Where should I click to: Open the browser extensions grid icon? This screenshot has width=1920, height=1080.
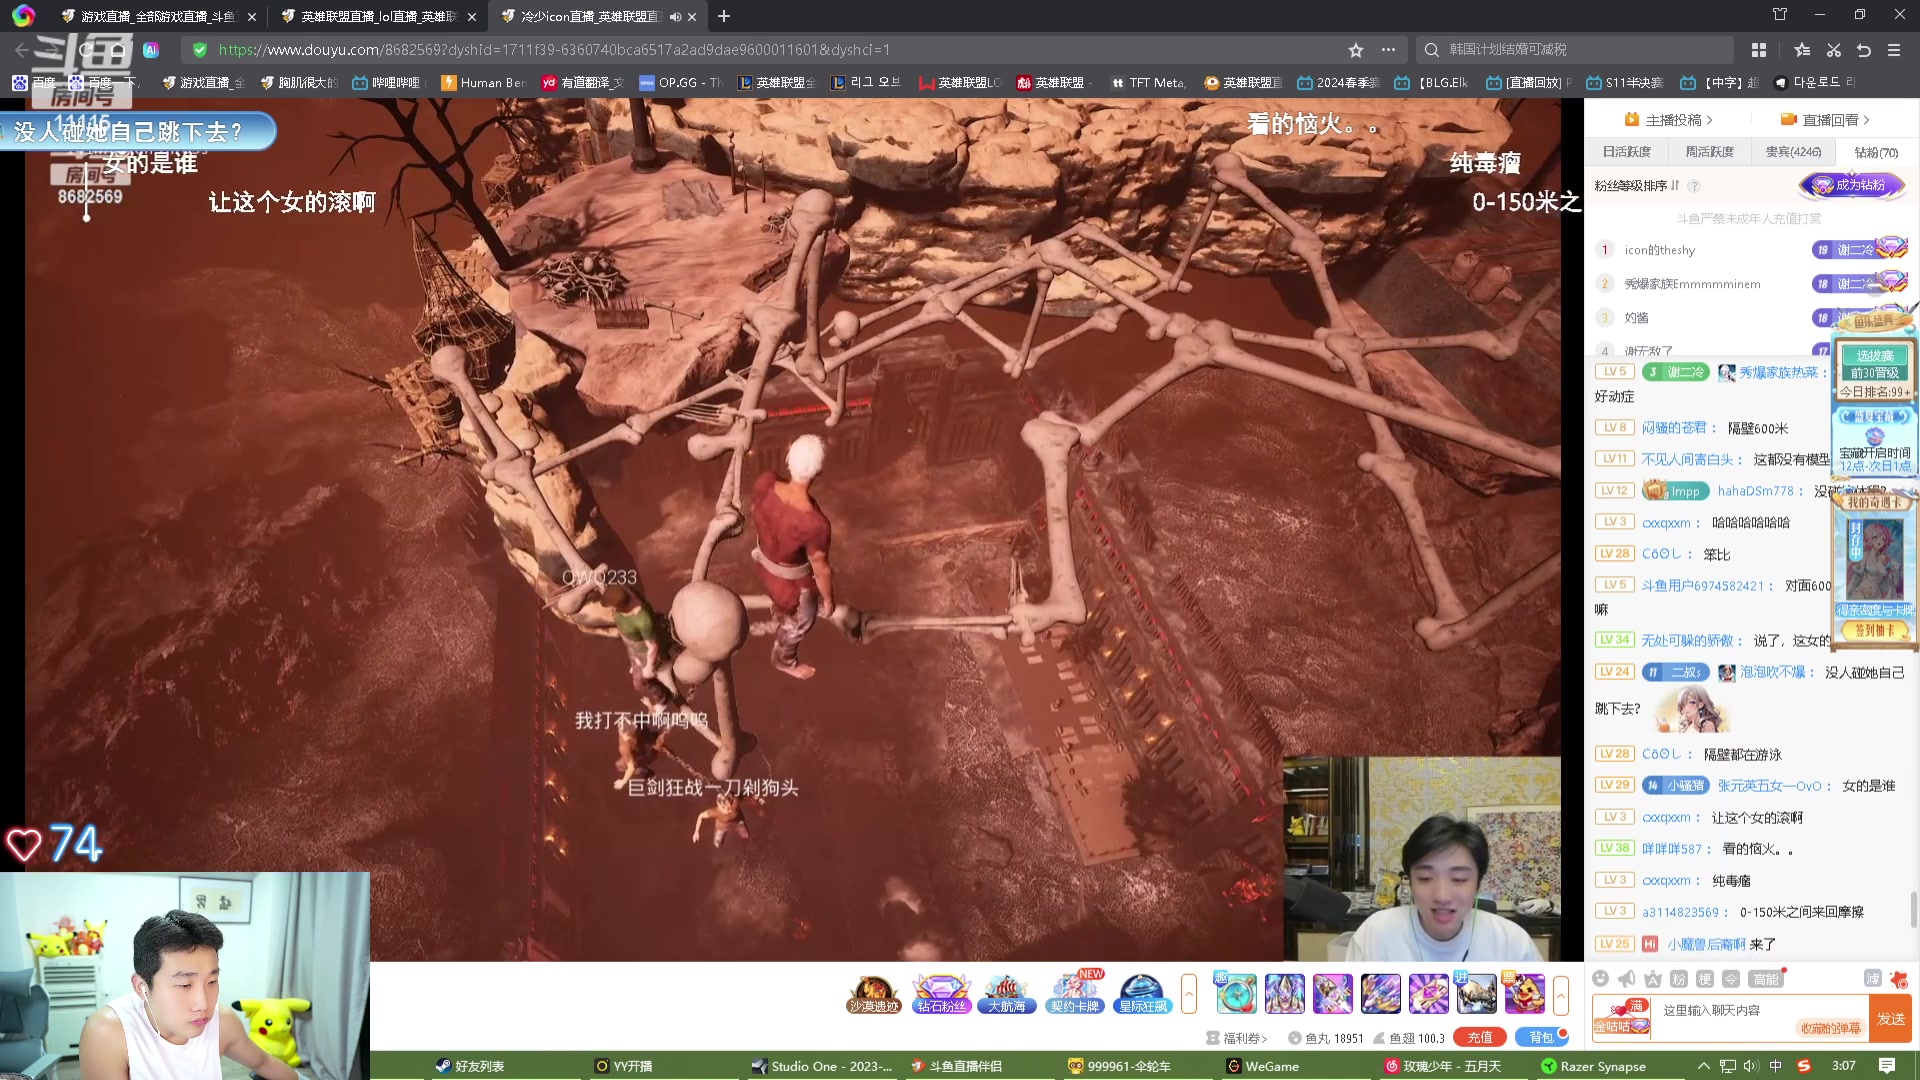point(1759,50)
